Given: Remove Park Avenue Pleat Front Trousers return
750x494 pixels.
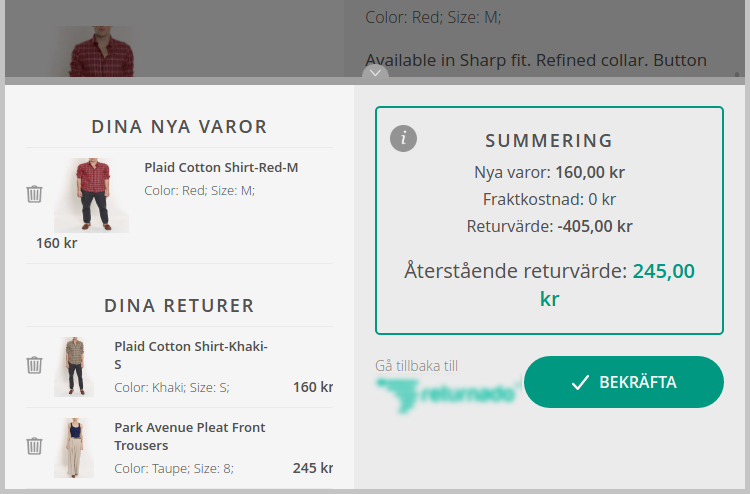Looking at the screenshot, I should [x=34, y=446].
